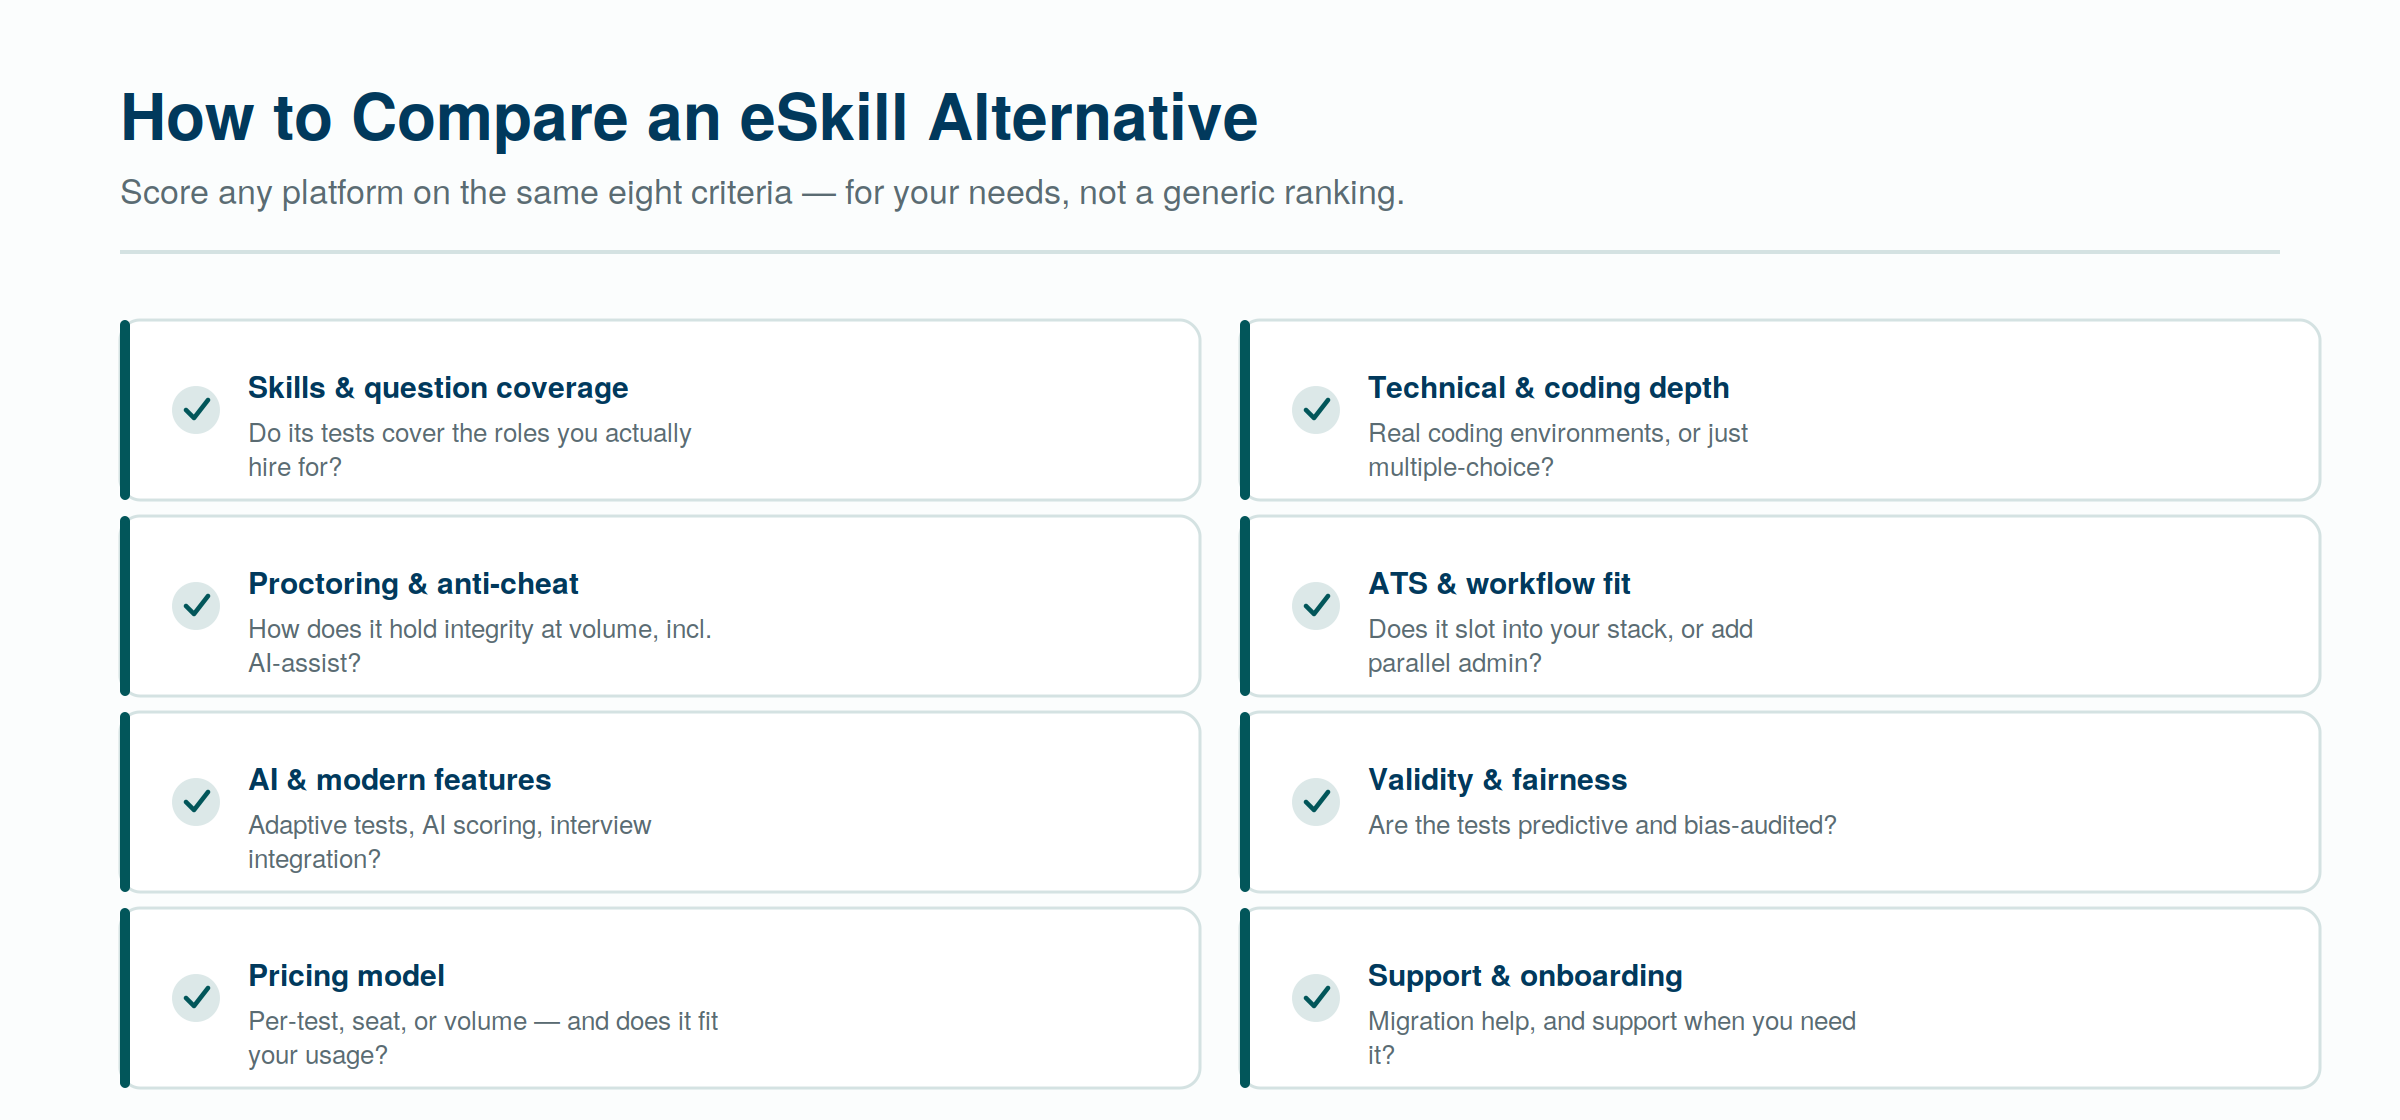This screenshot has width=2400, height=1120.
Task: Click the 'How to Compare an eSkill Alternative' title
Action: point(689,118)
